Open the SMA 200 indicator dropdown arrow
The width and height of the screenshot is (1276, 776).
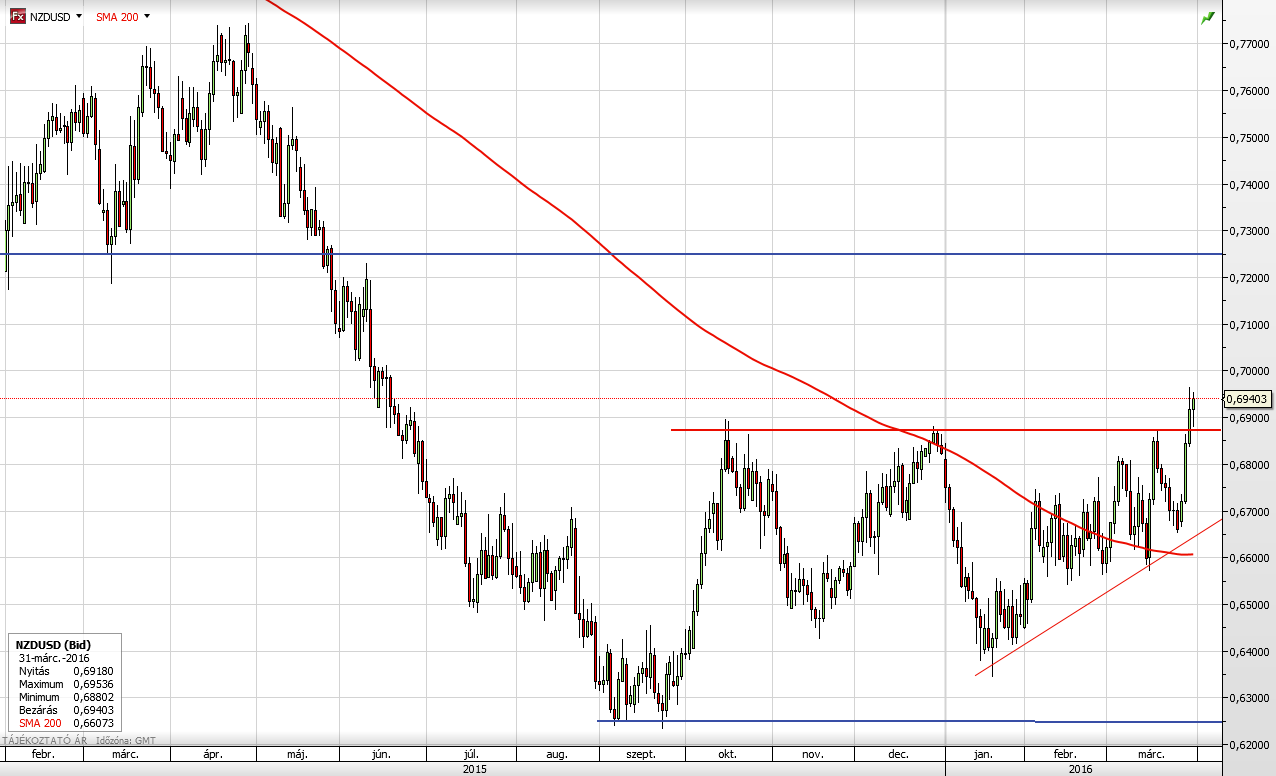click(147, 17)
